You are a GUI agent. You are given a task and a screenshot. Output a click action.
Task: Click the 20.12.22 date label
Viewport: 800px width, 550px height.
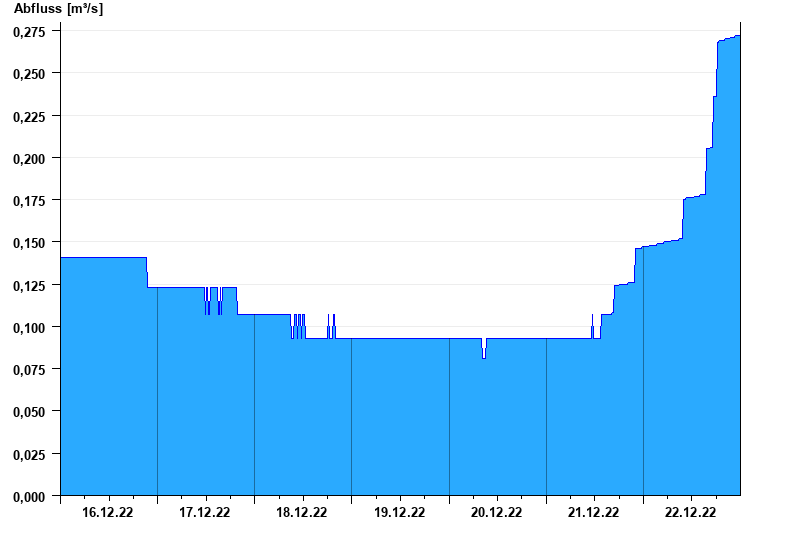[496, 512]
